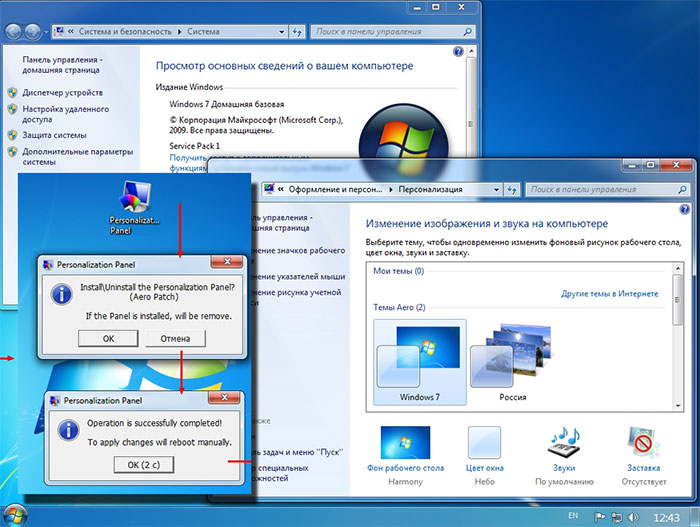Select Система и безопасность breadcrumb

[125, 32]
